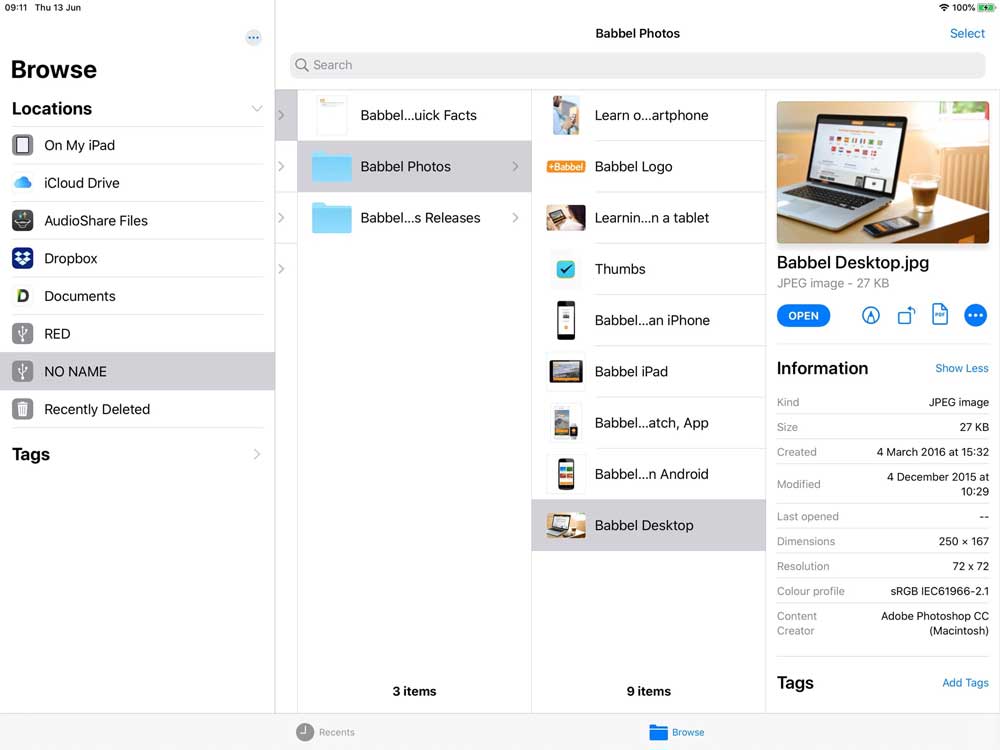1000x750 pixels.
Task: Open the Recently Deleted trash icon
Action: (x=22, y=408)
